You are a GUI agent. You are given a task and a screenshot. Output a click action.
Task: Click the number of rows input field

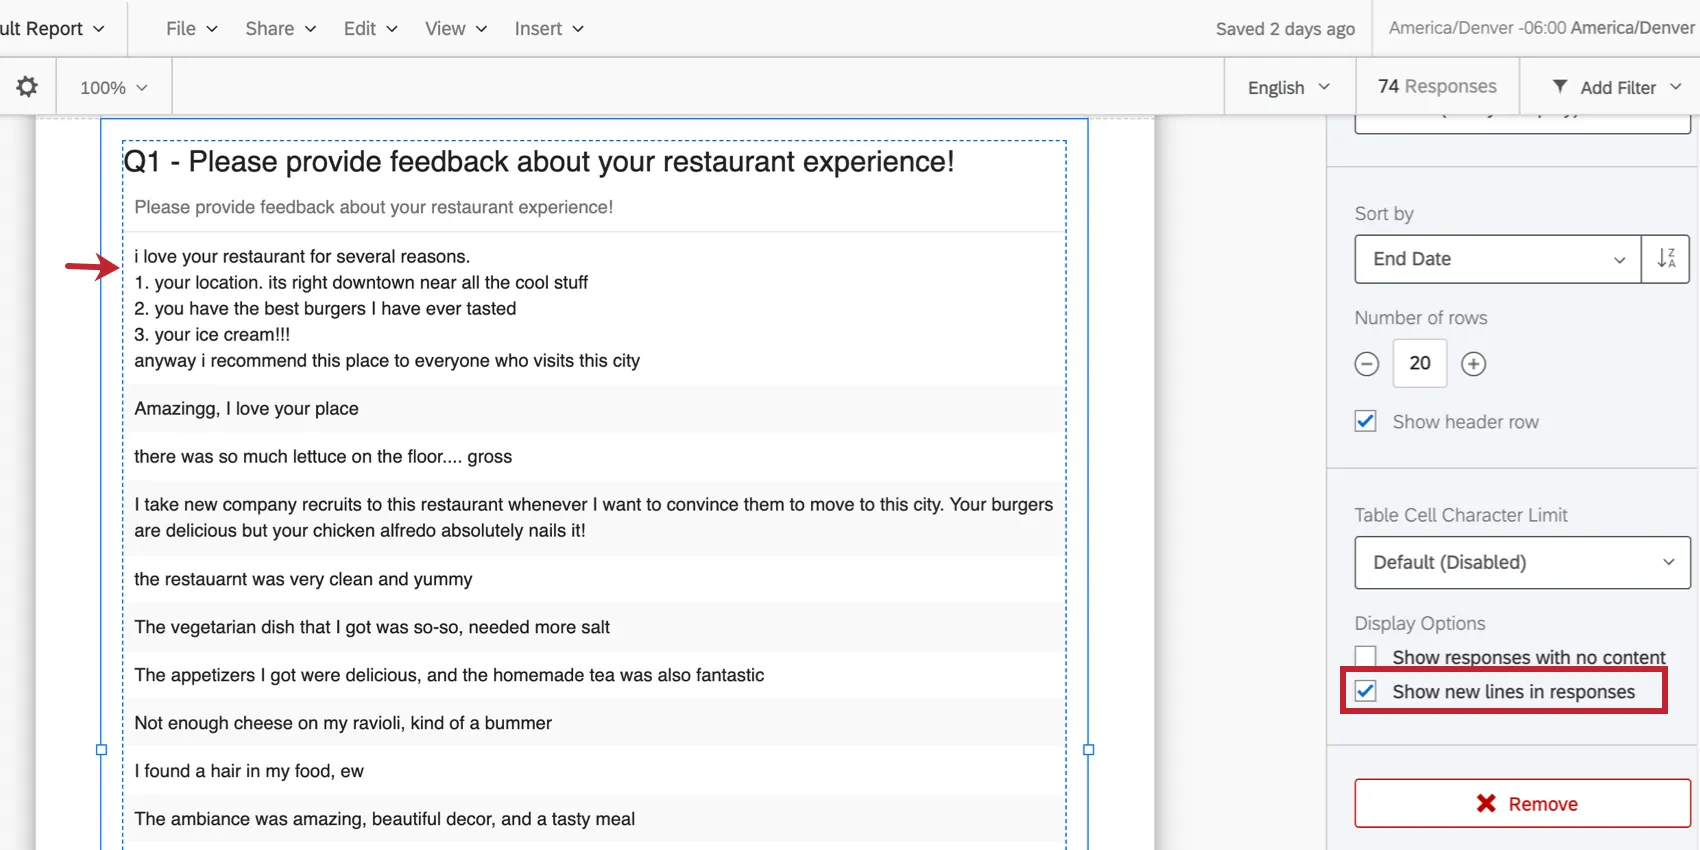click(x=1420, y=364)
